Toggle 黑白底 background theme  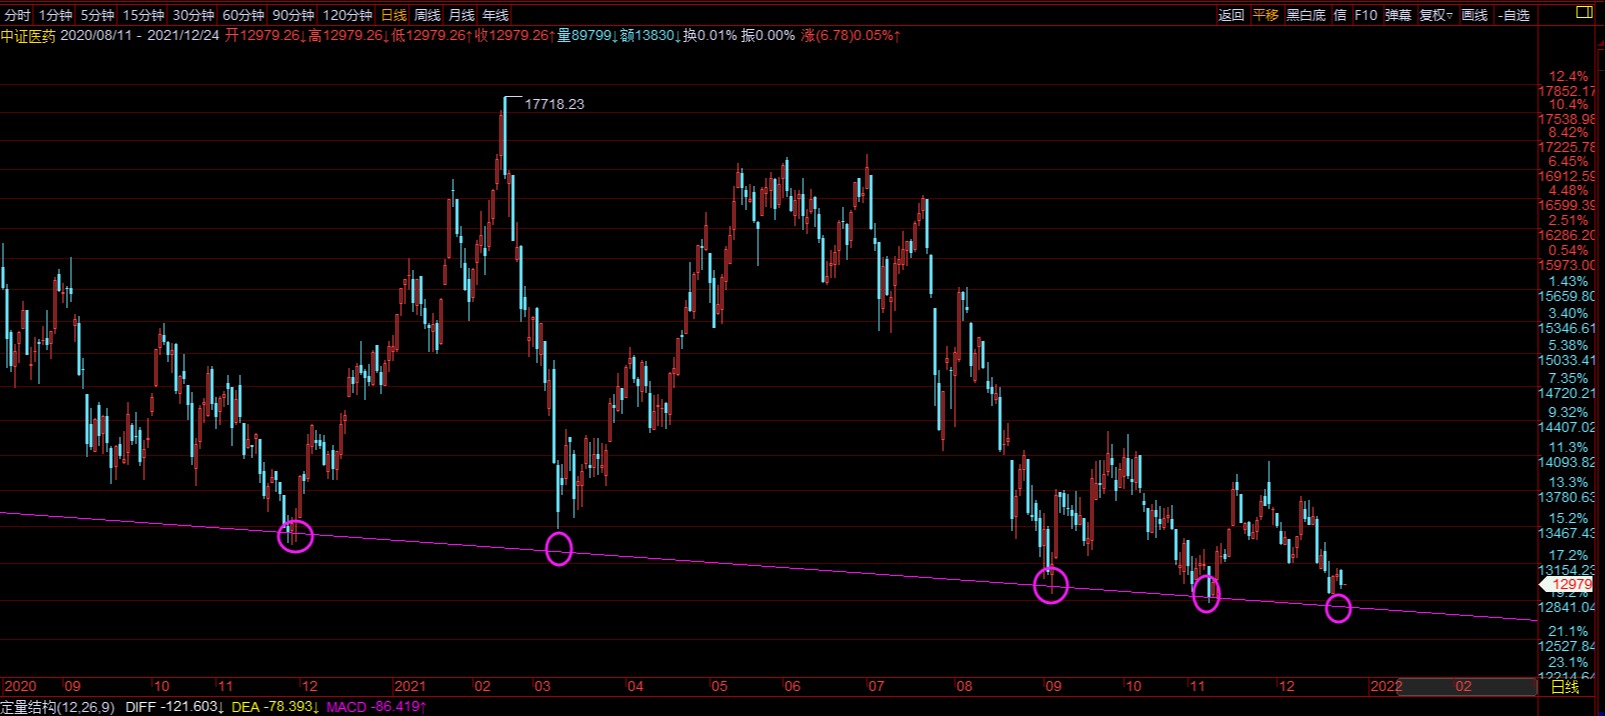coord(1305,15)
